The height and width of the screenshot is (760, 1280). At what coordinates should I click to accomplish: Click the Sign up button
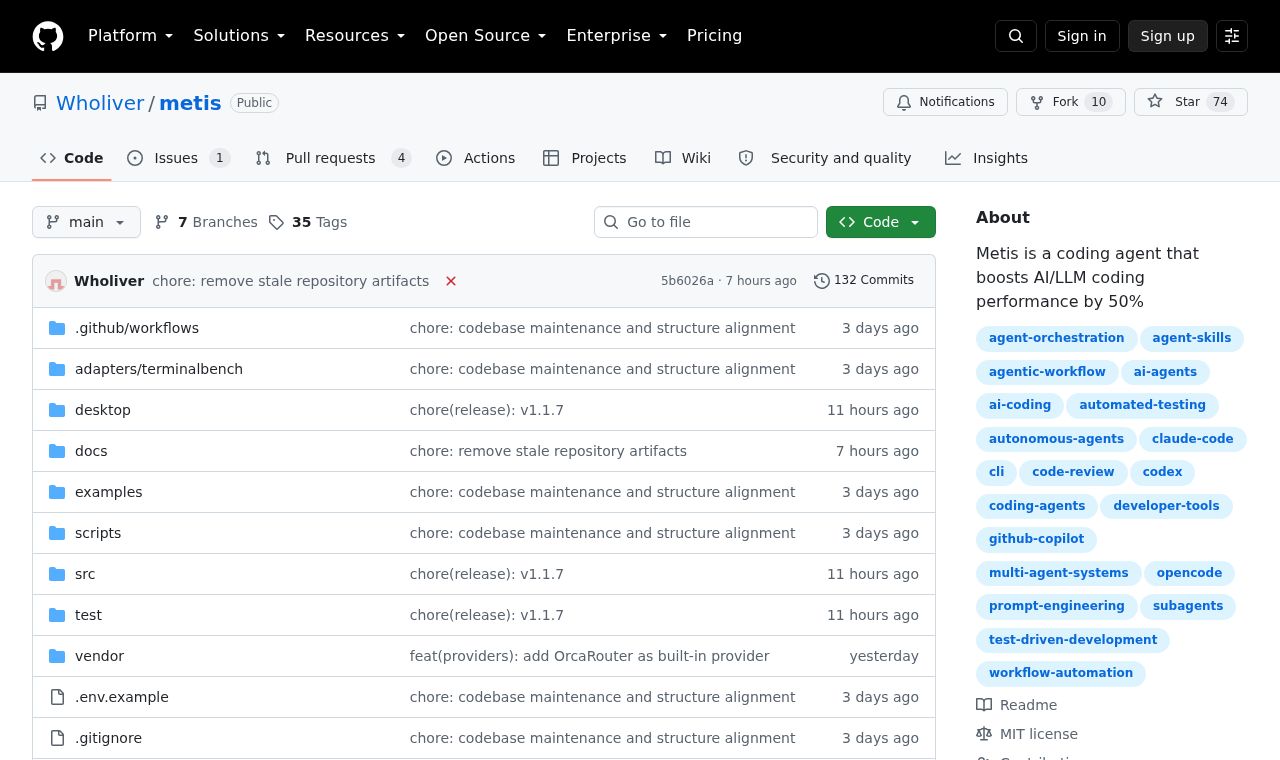click(x=1168, y=36)
